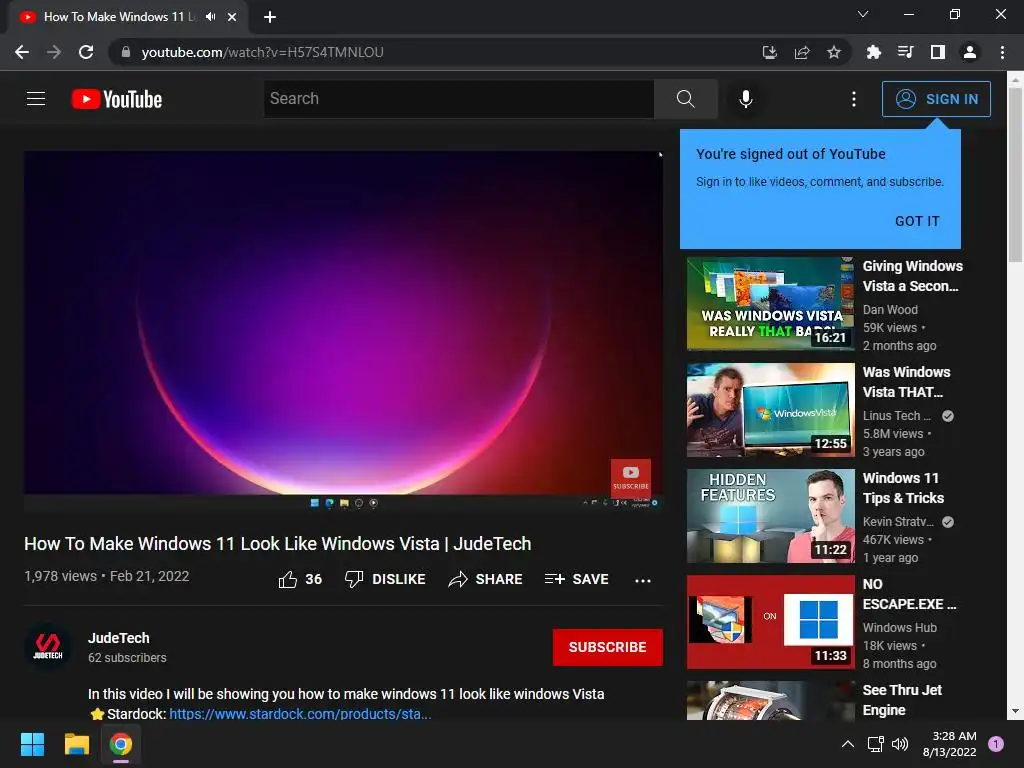Image resolution: width=1024 pixels, height=768 pixels.
Task: Open Windows 11 Tips & Tricks title
Action: coord(903,488)
